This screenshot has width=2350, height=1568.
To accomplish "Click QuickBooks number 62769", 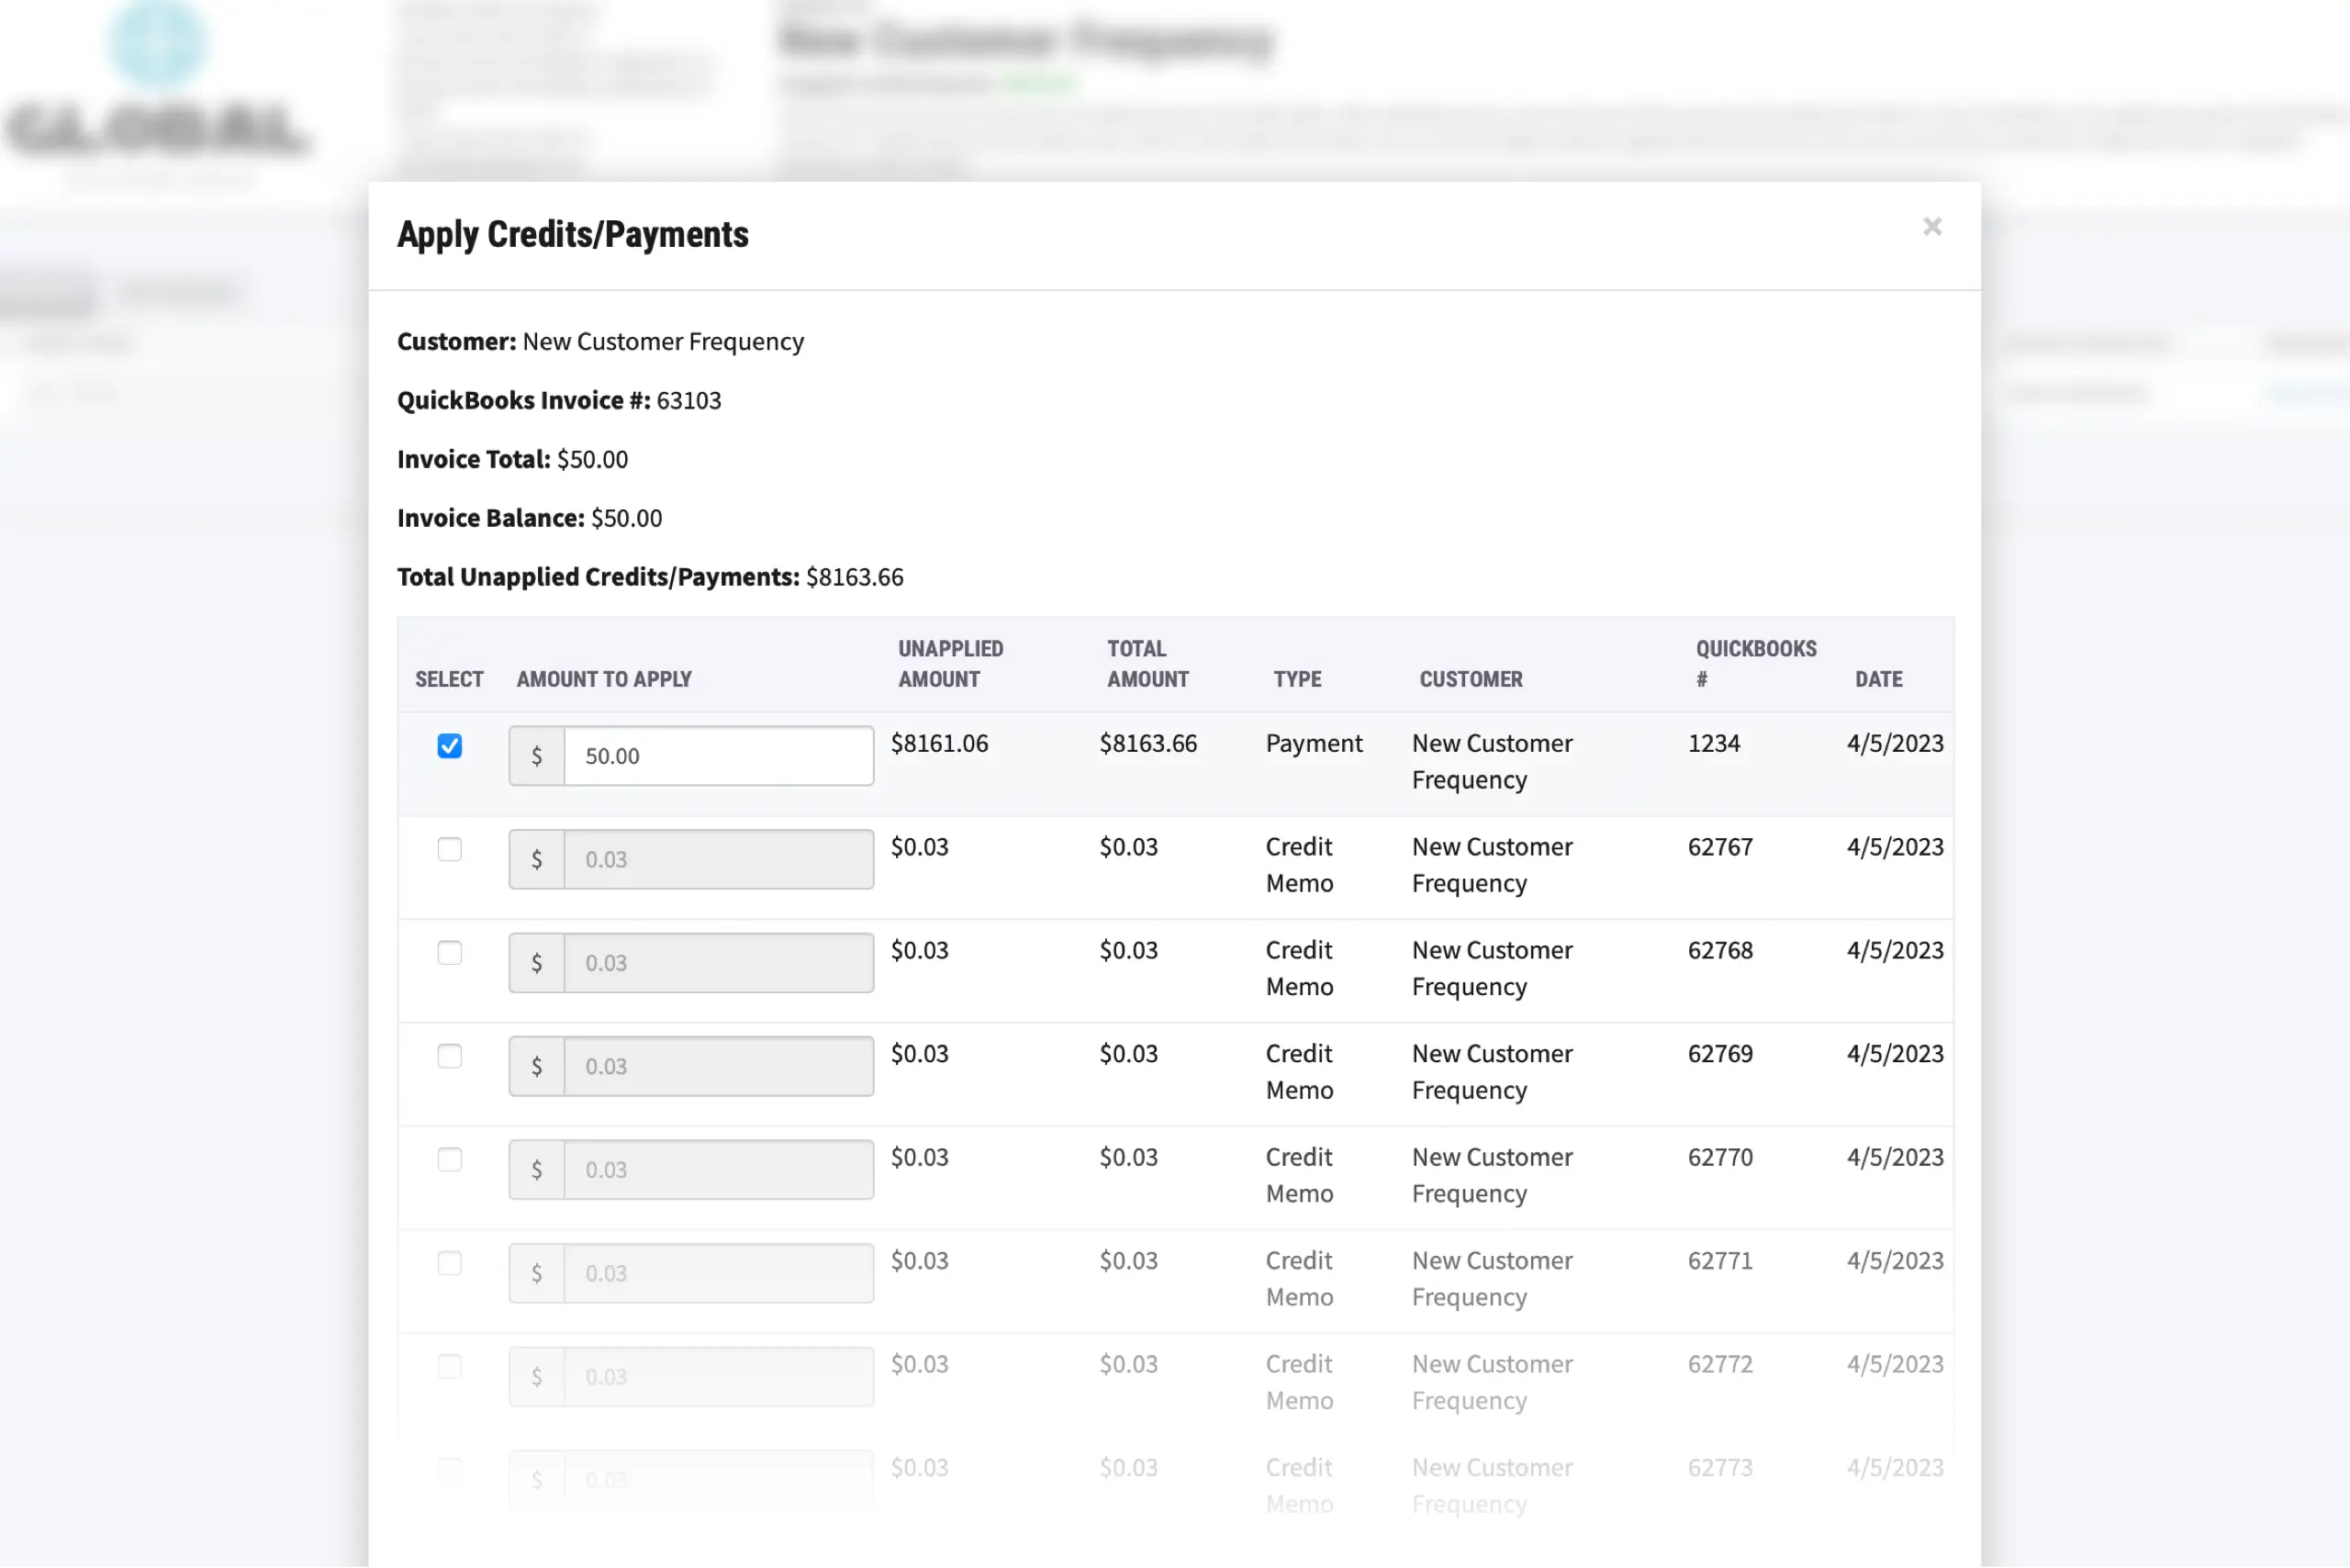I will (x=1719, y=1054).
